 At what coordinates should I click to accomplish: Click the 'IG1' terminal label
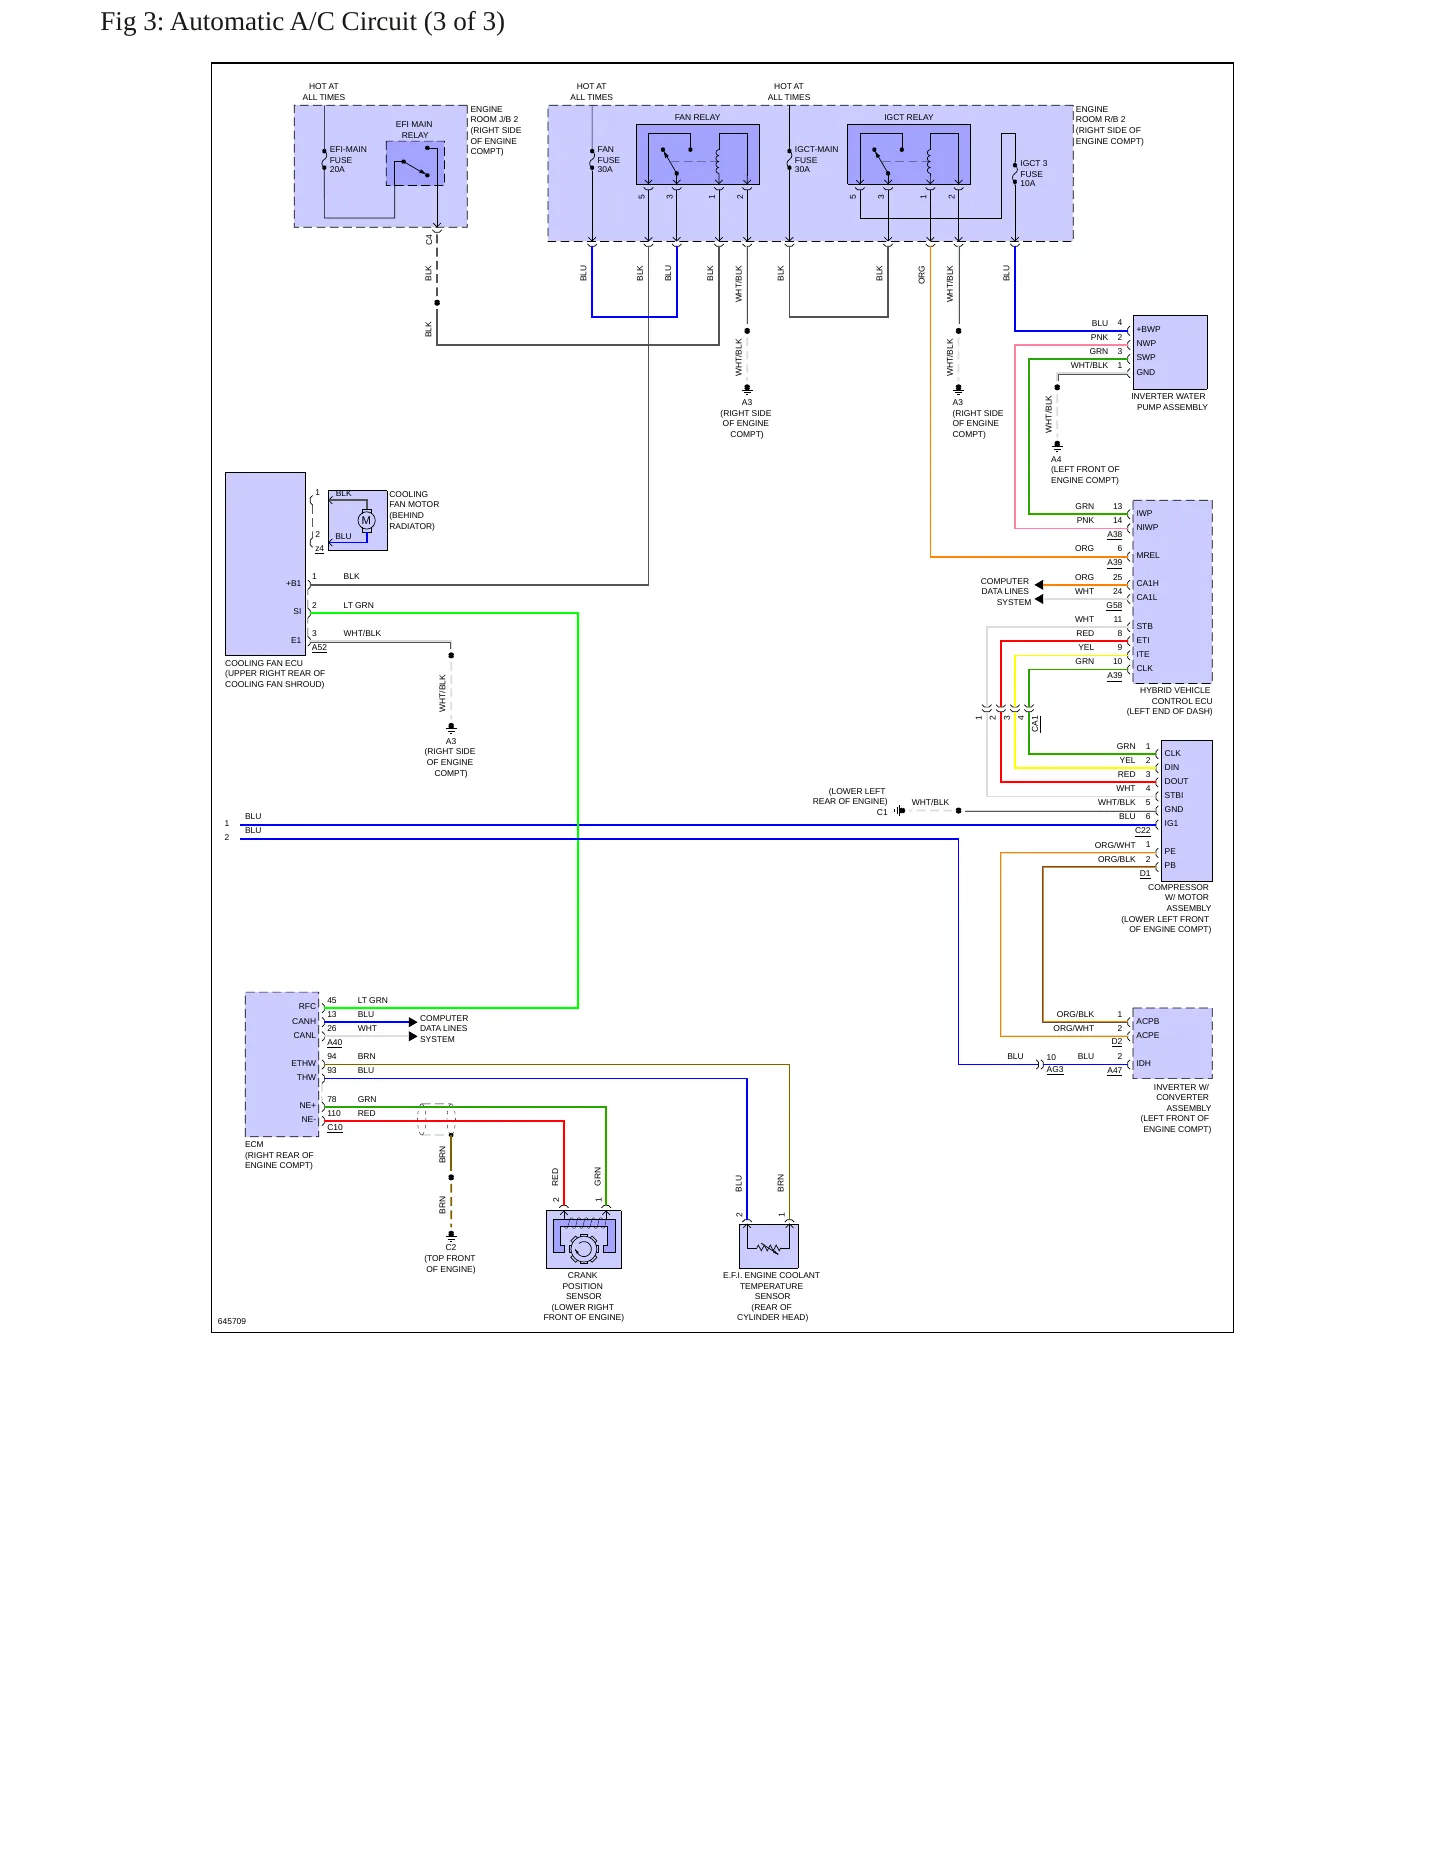coord(1171,823)
